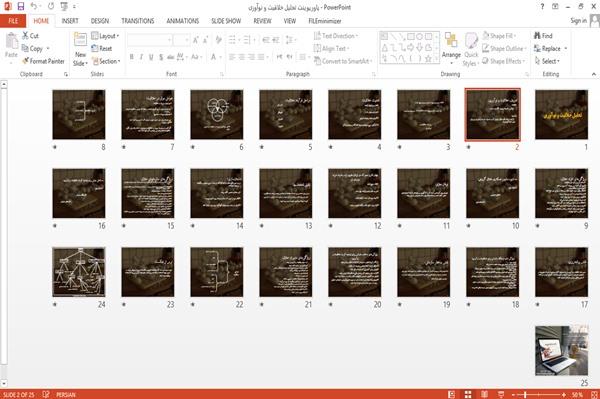Click the Copy button
600x399 pixels.
(32, 49)
